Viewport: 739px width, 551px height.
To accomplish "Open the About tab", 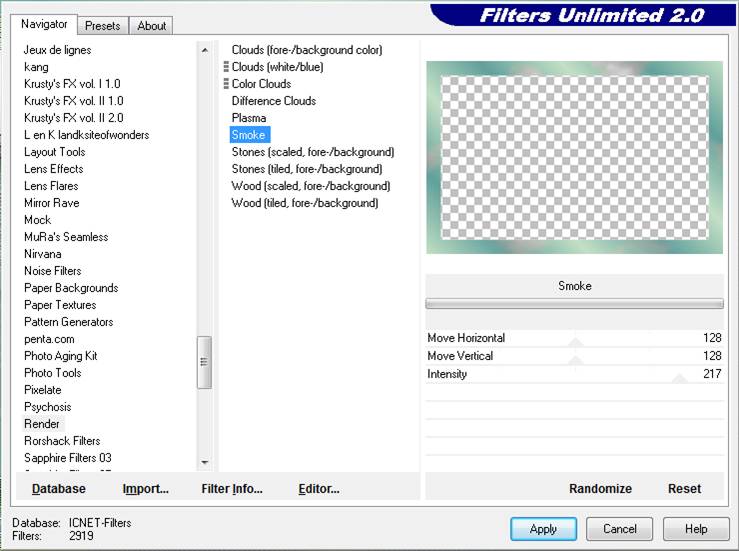I will tap(152, 26).
